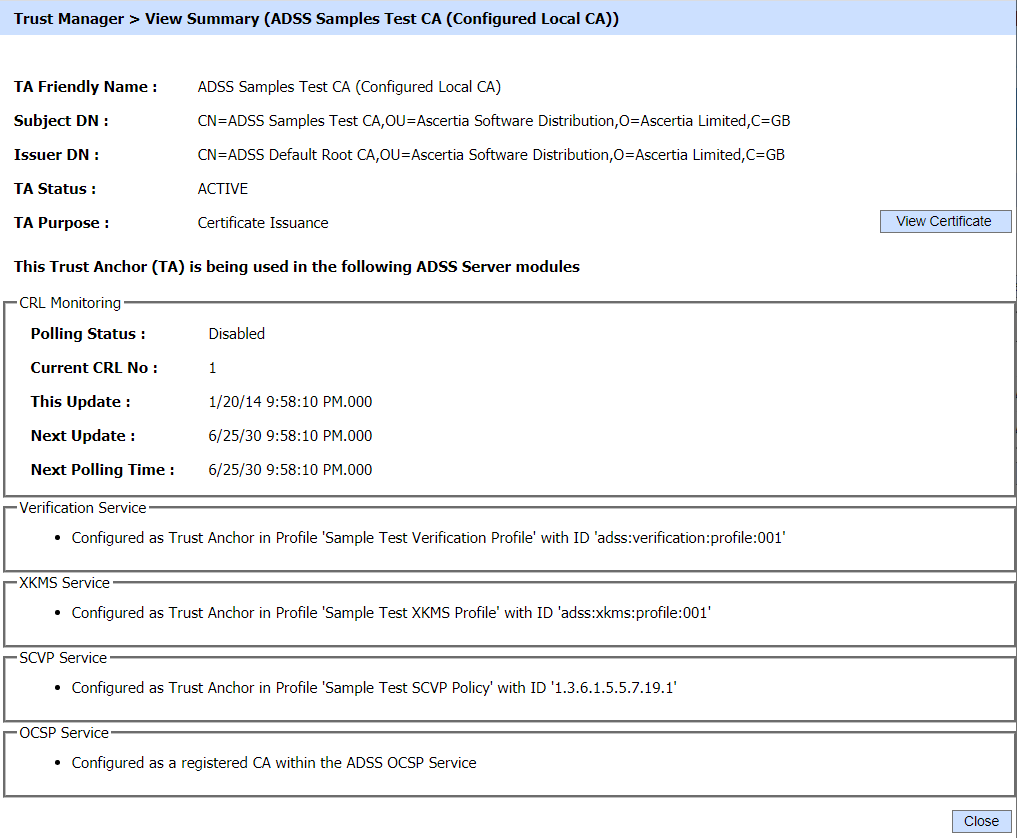Click the This Update date value

[290, 402]
